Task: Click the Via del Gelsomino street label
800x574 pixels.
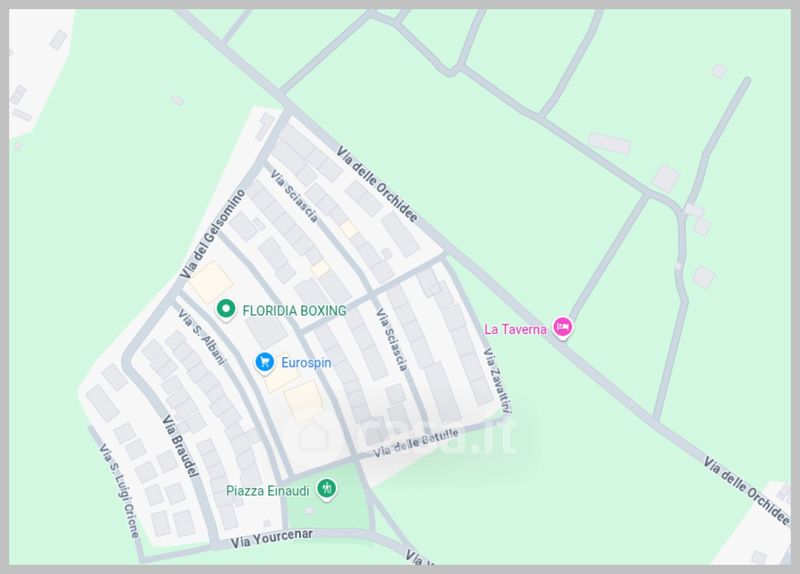Action: 213,234
